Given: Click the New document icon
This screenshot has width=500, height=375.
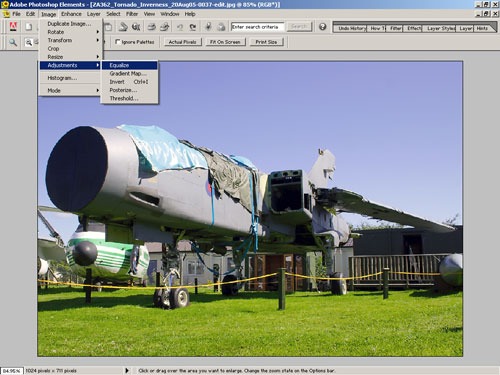Looking at the screenshot, I should pos(29,27).
